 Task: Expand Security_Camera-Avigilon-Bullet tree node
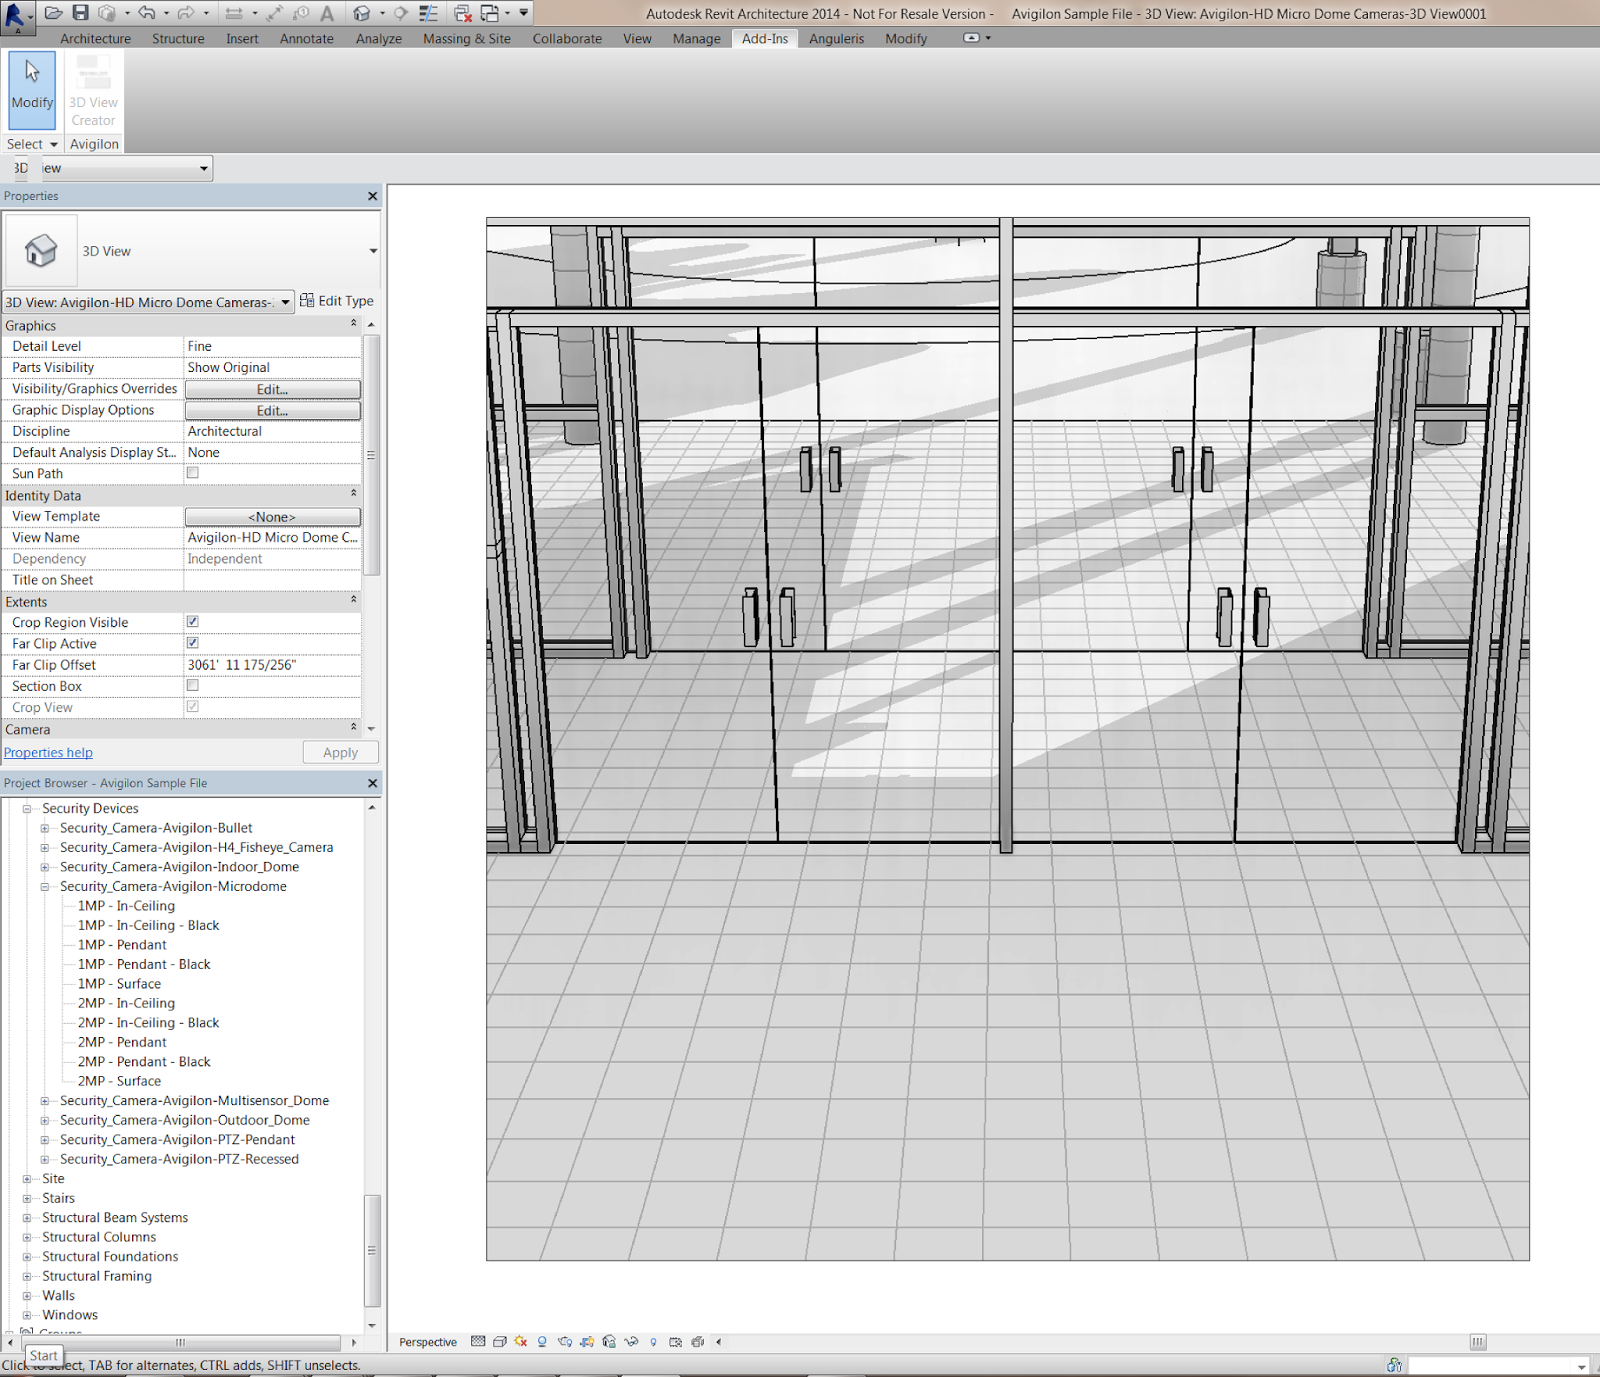click(x=45, y=828)
